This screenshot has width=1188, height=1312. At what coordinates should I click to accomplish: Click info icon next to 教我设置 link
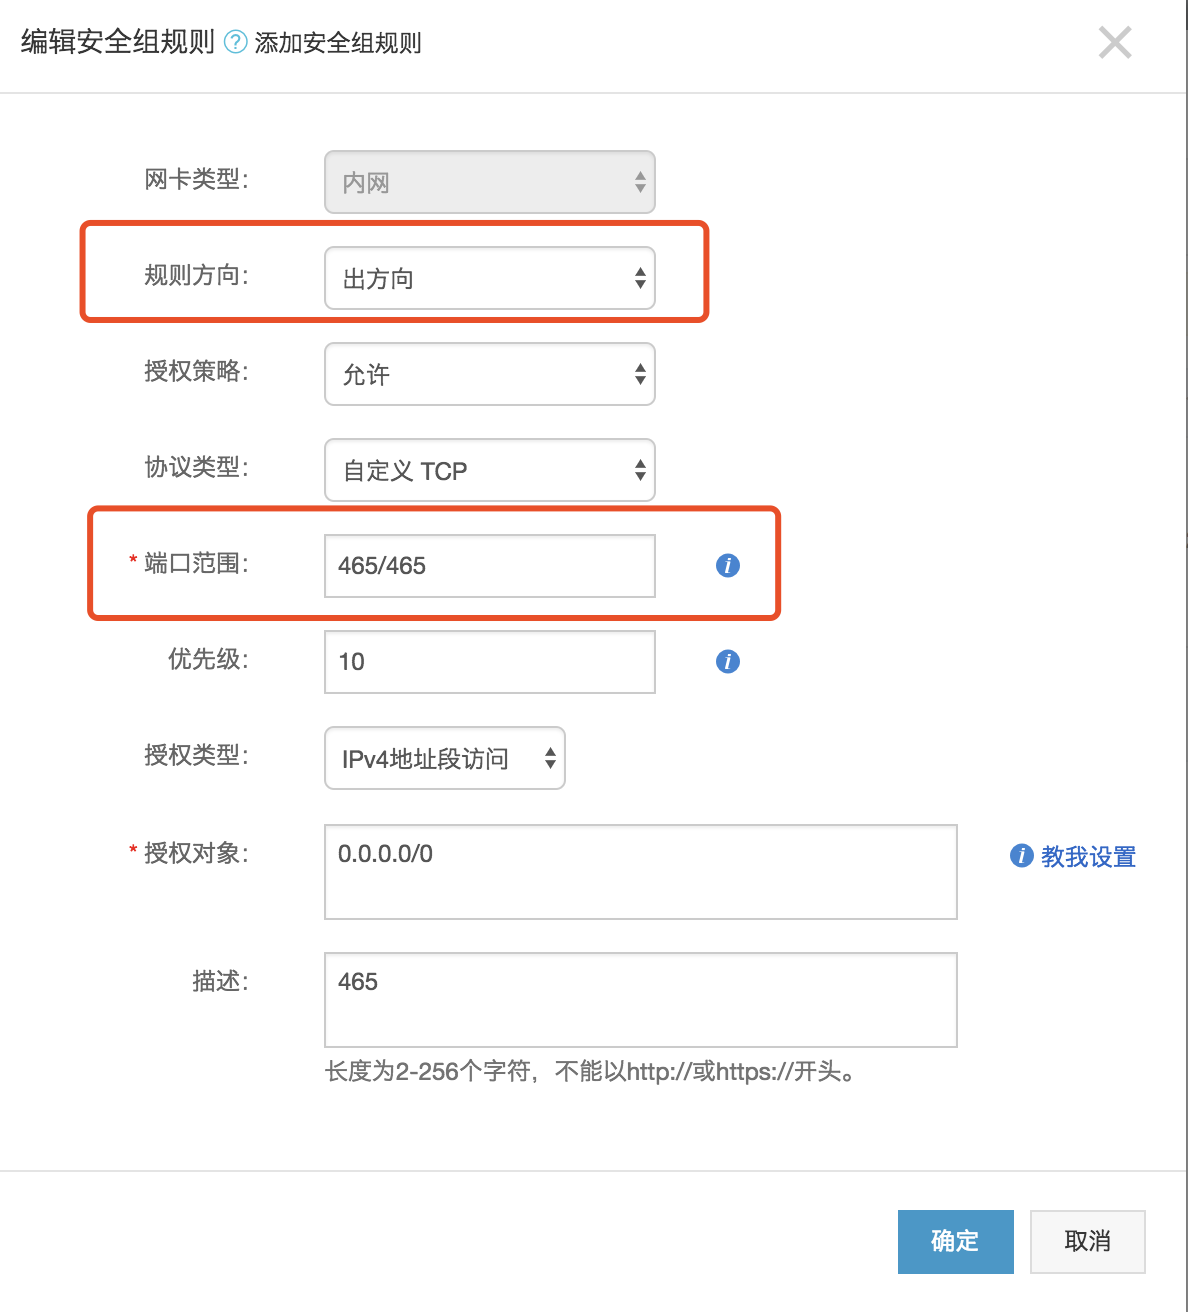(x=1021, y=856)
